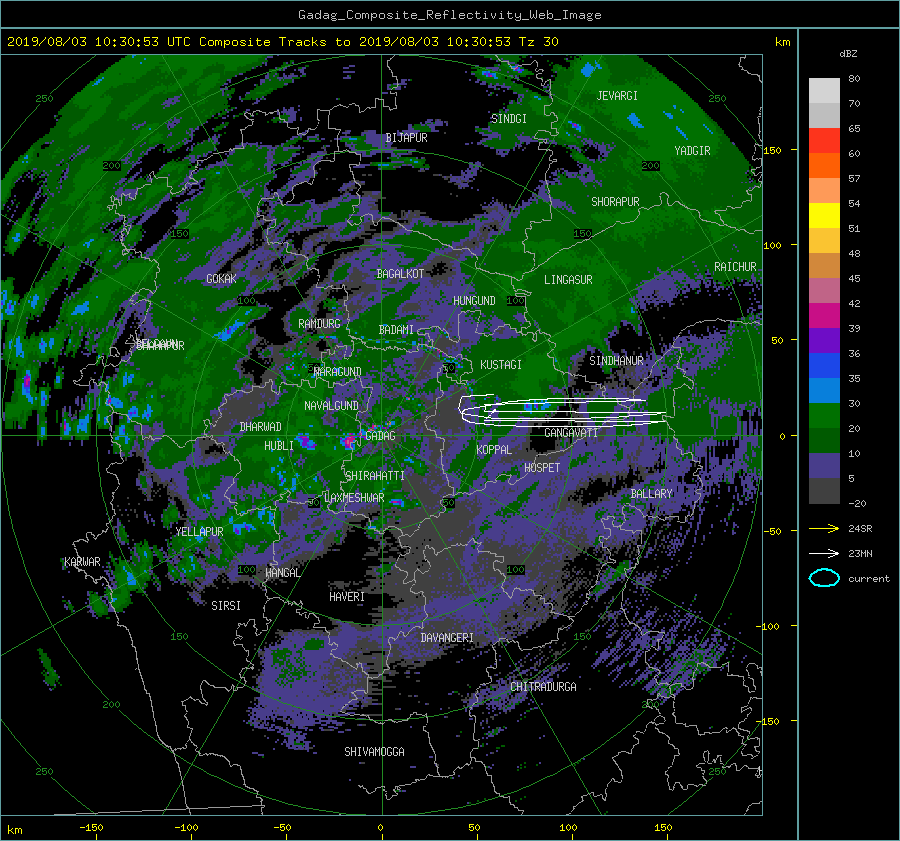Click the GANGAVATI city label
This screenshot has width=900, height=841.
click(571, 433)
